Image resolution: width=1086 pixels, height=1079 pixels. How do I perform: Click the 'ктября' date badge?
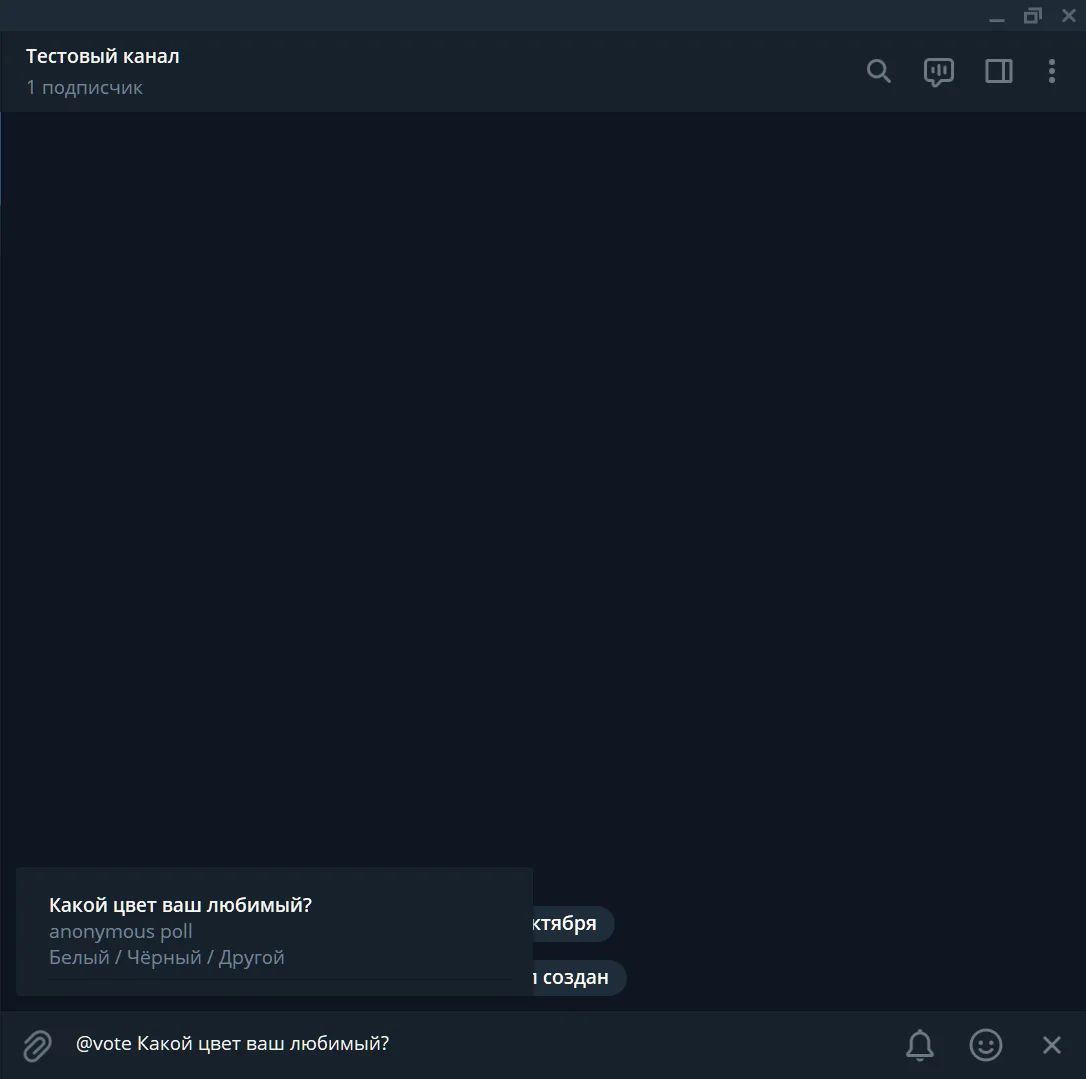pyautogui.click(x=572, y=923)
